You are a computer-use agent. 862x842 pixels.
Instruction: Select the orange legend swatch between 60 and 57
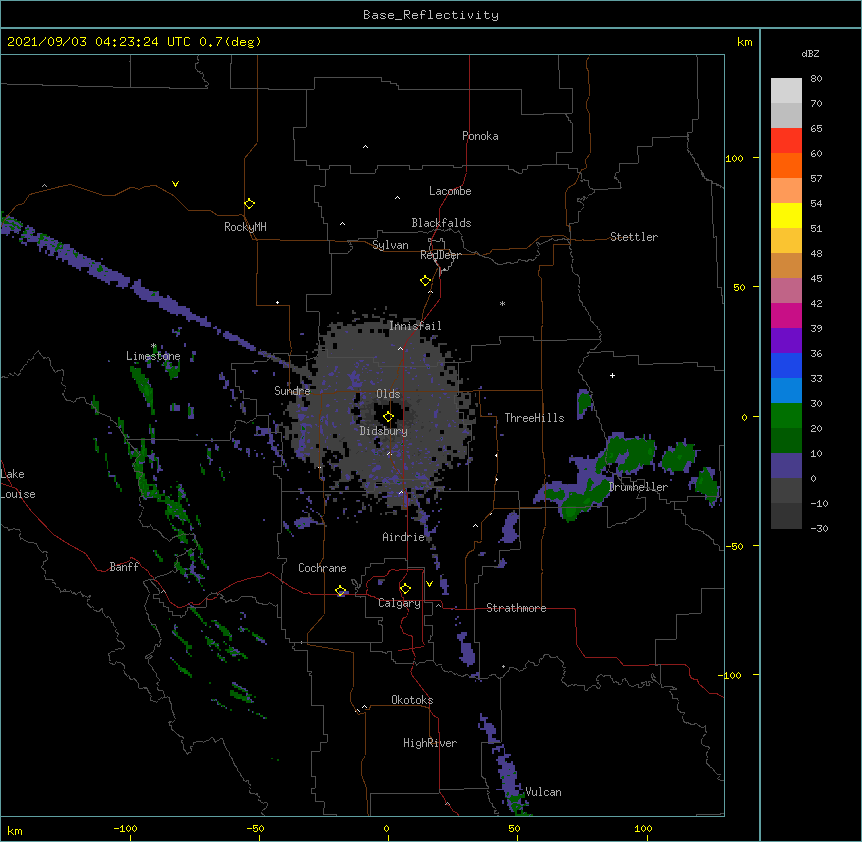click(x=786, y=165)
